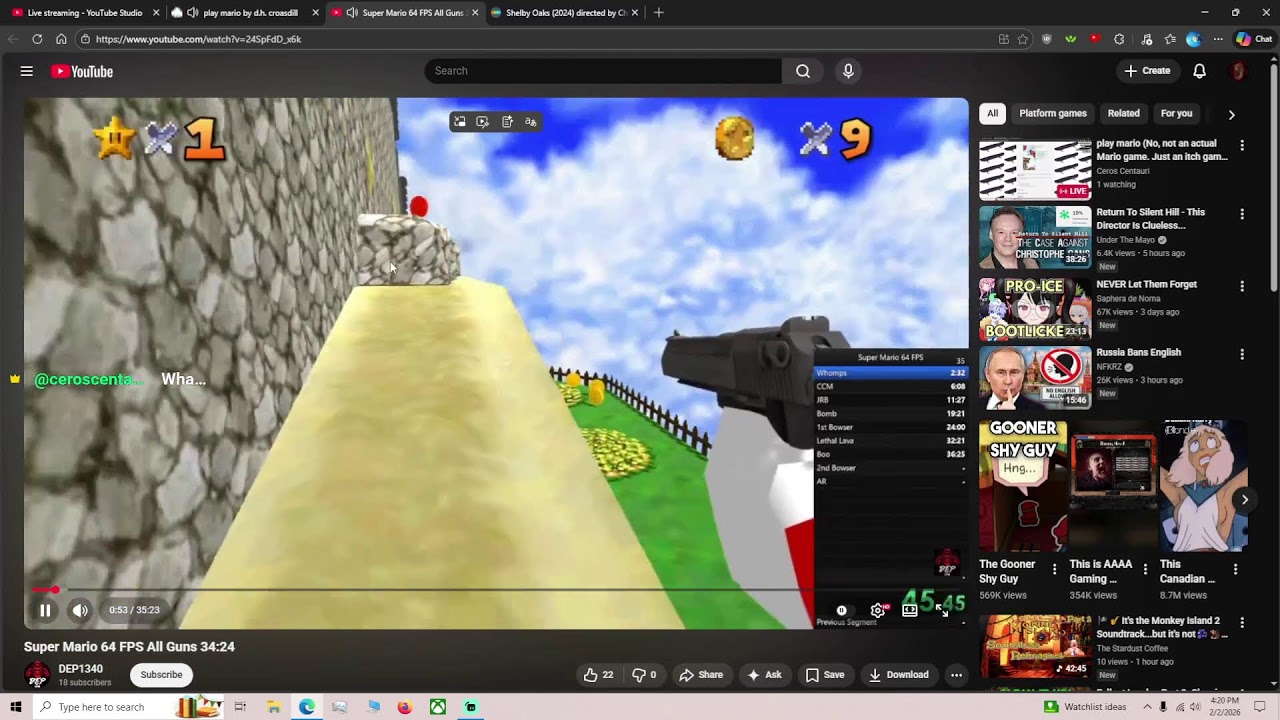Open Copilot Chat button
The image size is (1280, 720).
tap(1254, 39)
